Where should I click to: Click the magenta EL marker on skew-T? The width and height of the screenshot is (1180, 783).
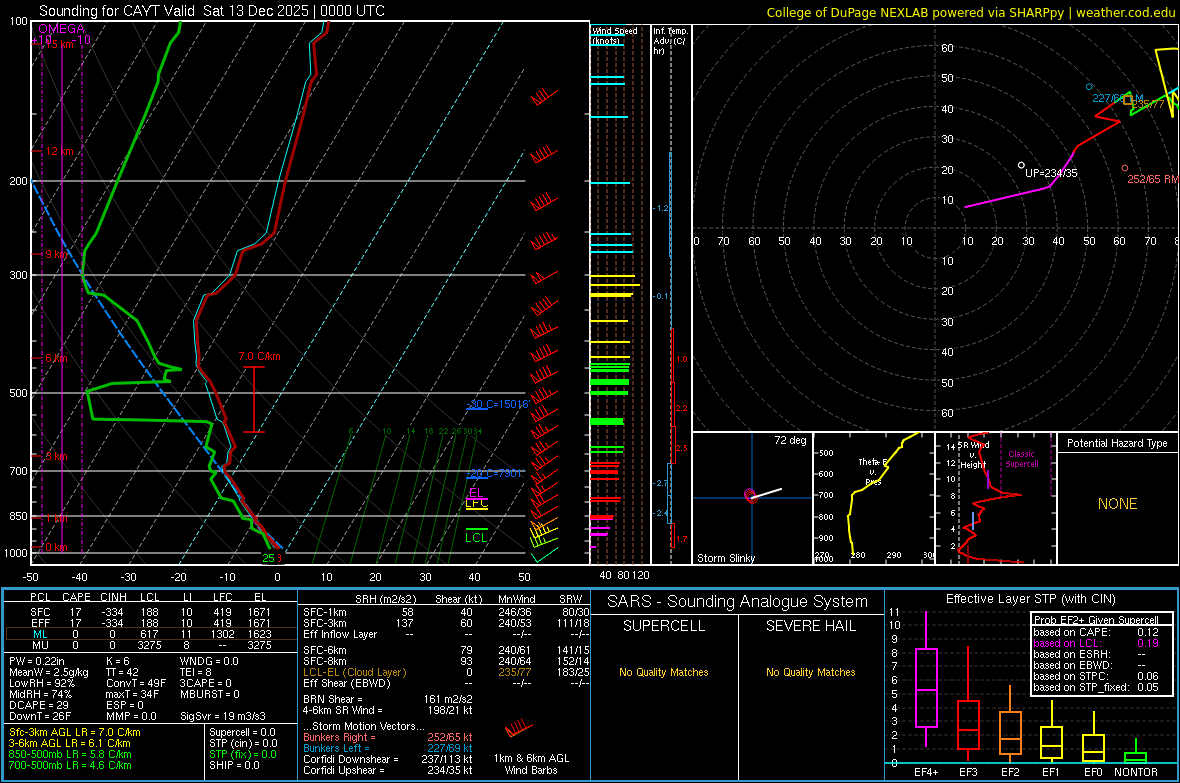click(x=476, y=493)
